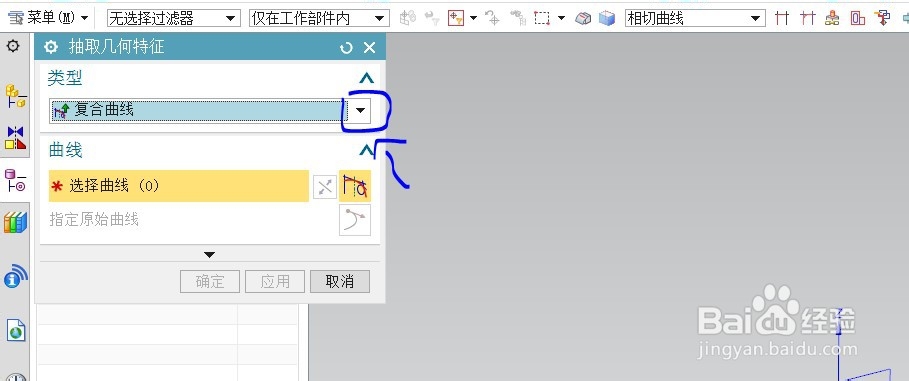Click the blue translucent box icon
This screenshot has width=909, height=381.
(607, 19)
